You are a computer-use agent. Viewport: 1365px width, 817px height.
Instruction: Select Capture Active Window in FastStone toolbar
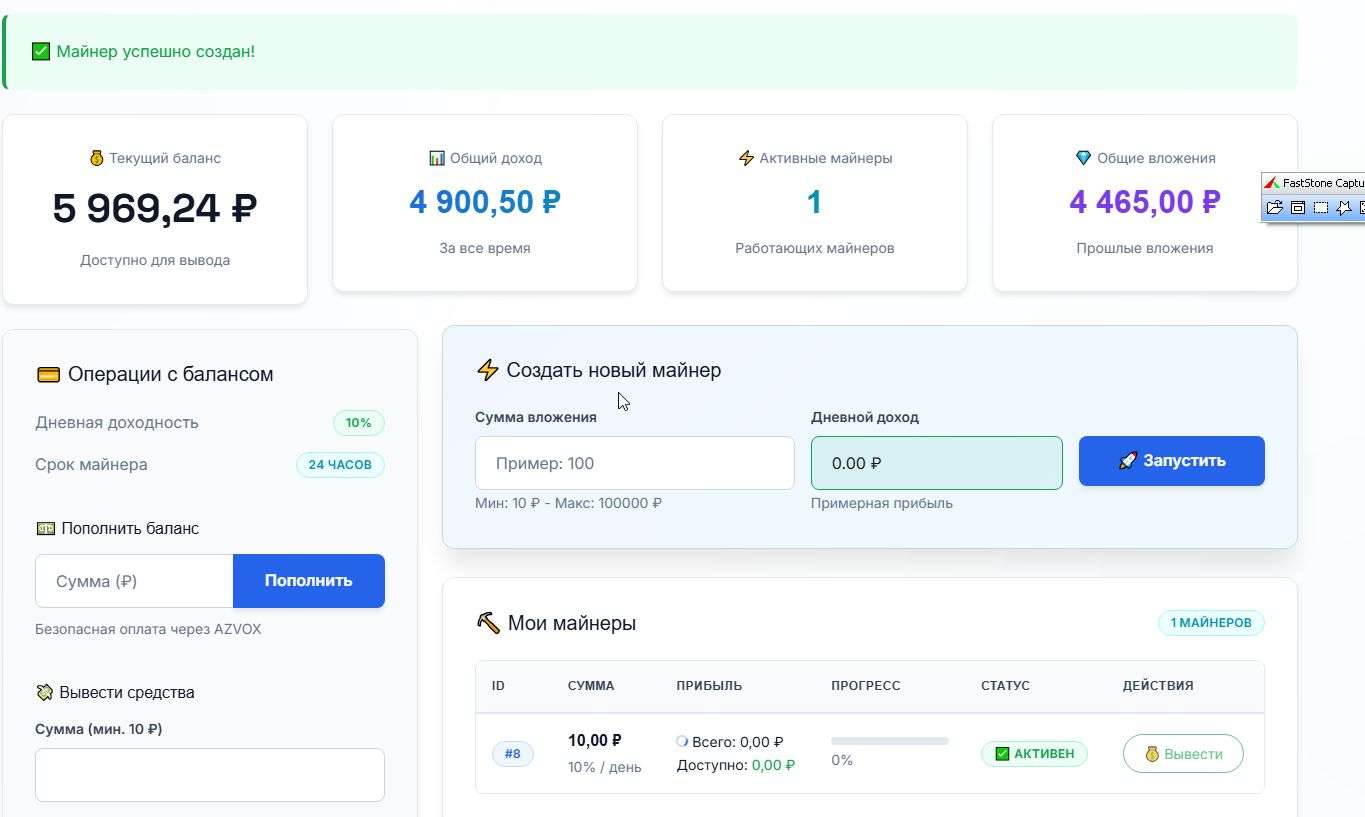[1298, 207]
